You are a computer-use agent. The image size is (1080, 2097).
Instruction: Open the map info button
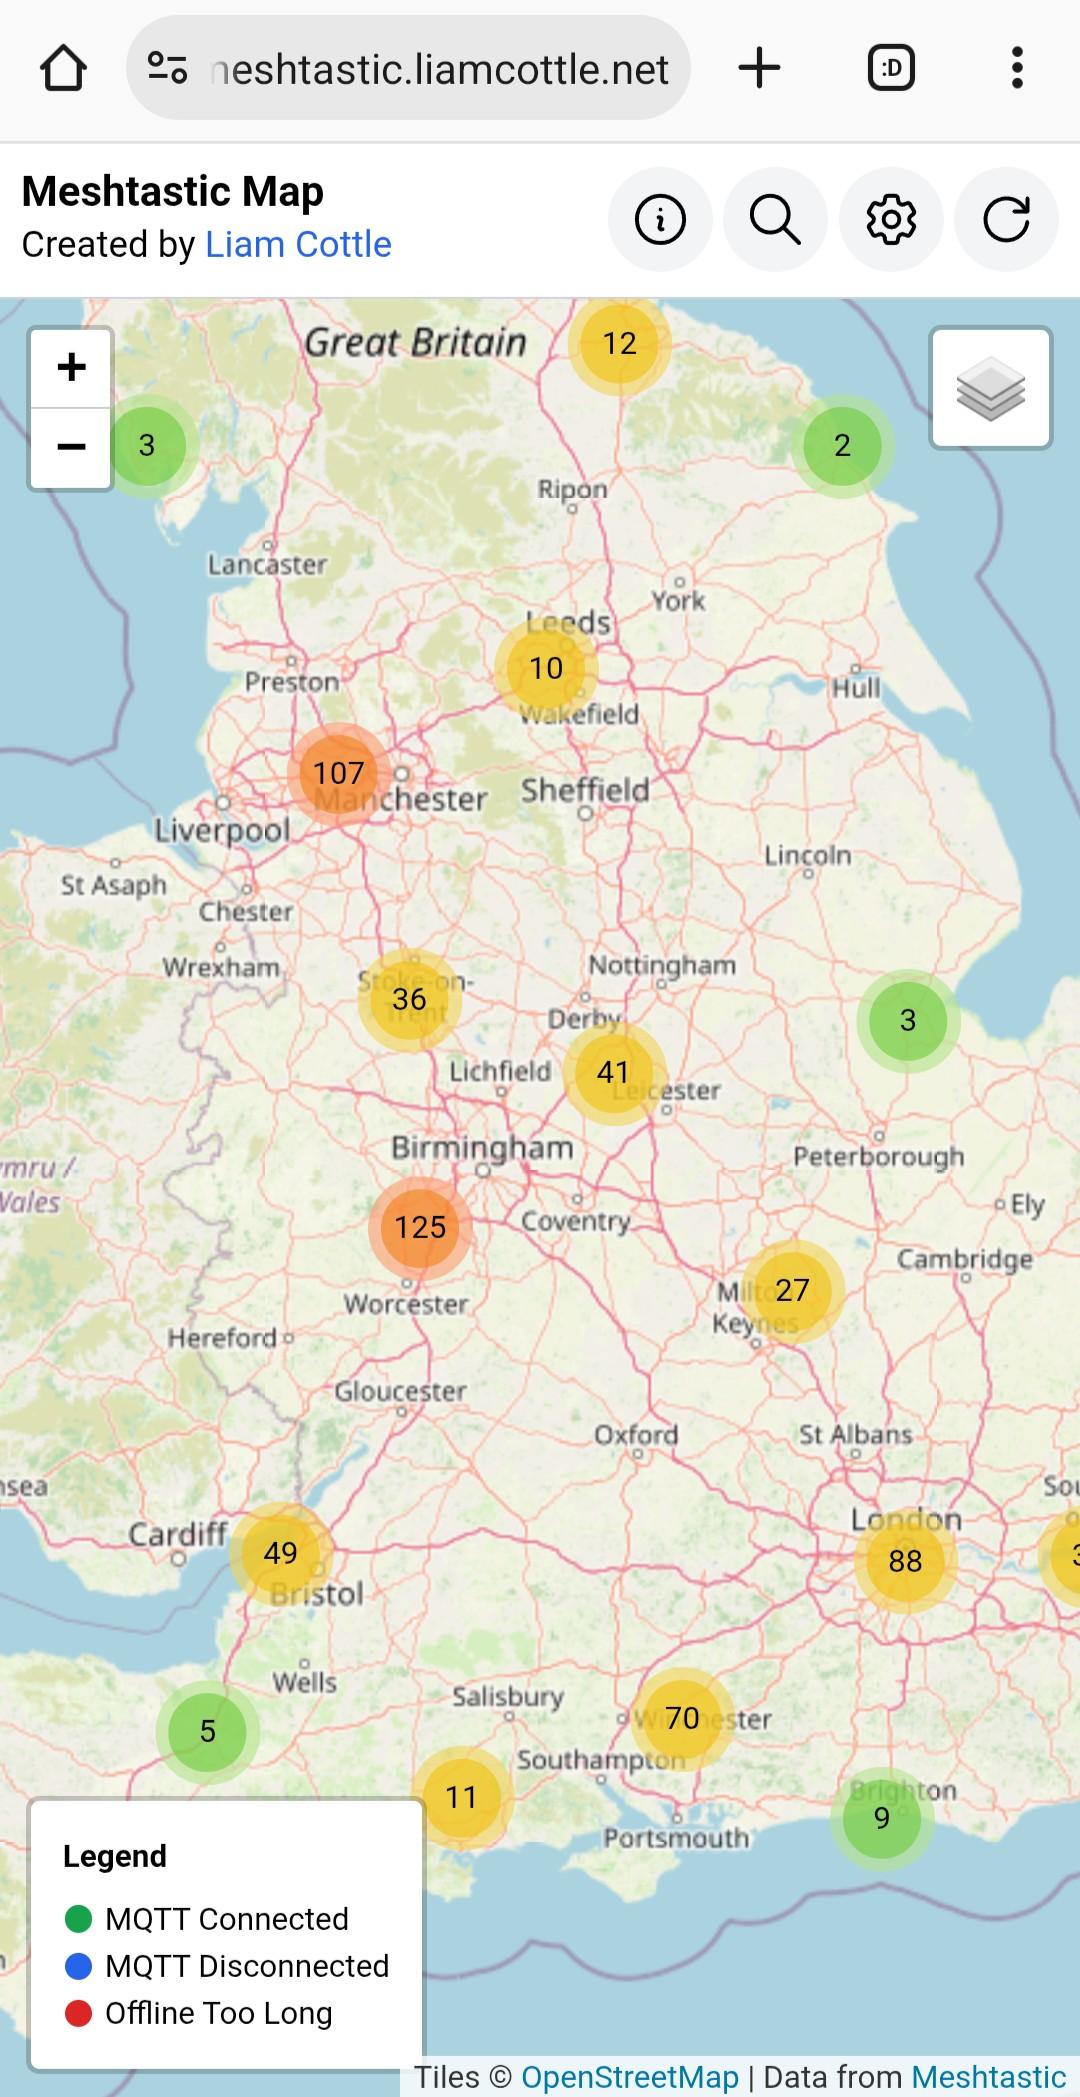pyautogui.click(x=660, y=219)
